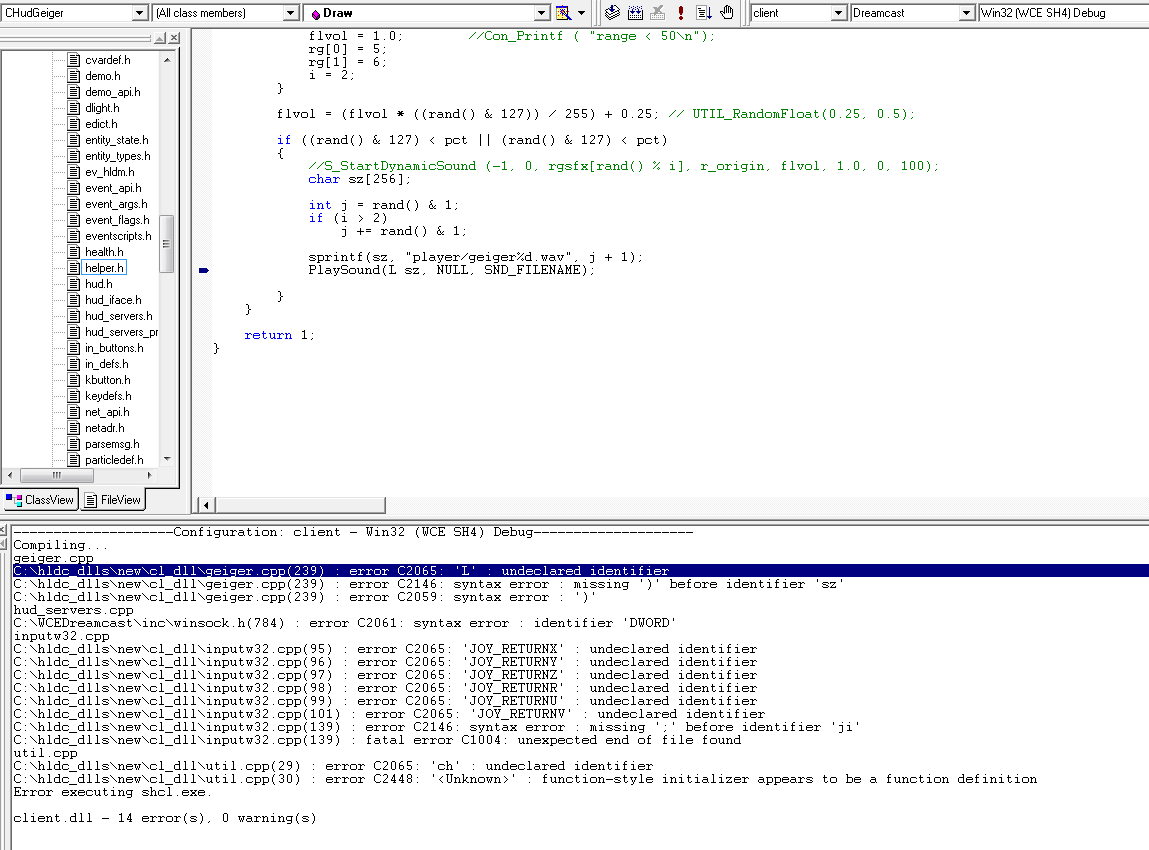The width and height of the screenshot is (1149, 850).
Task: Open the All class members dropdown
Action: click(290, 13)
